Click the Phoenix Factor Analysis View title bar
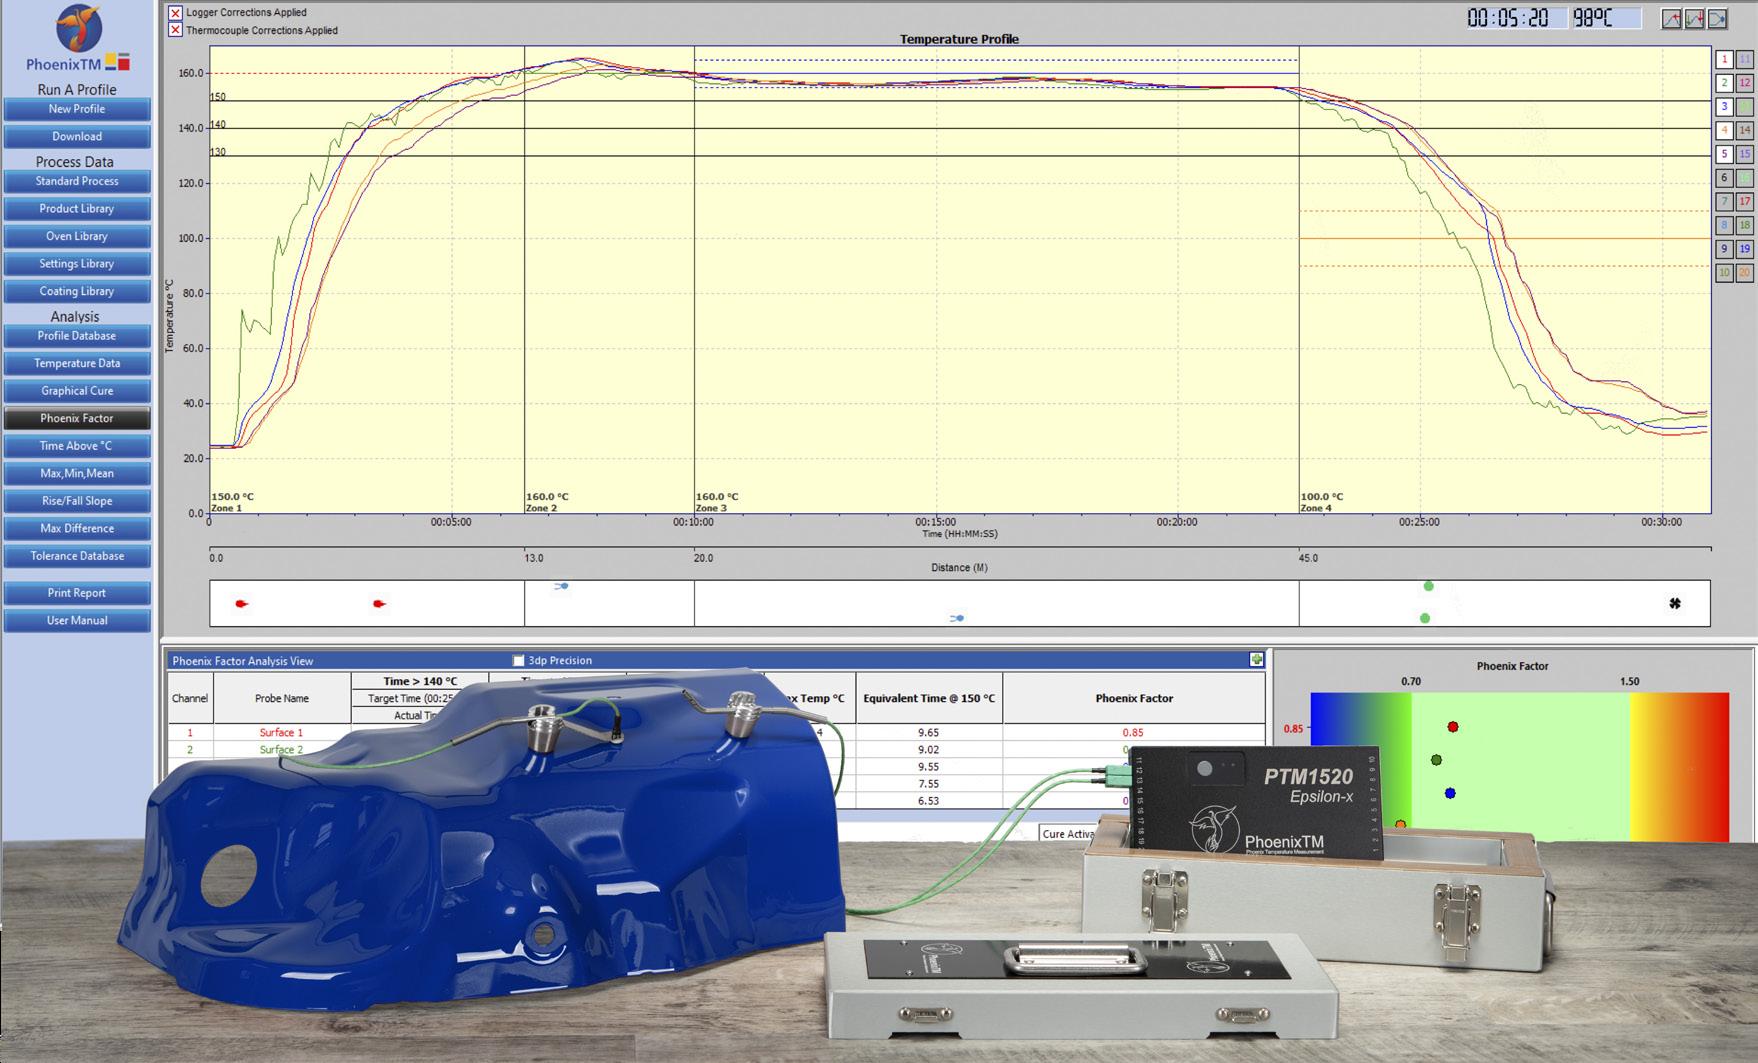Viewport: 1758px width, 1063px height. (x=715, y=660)
